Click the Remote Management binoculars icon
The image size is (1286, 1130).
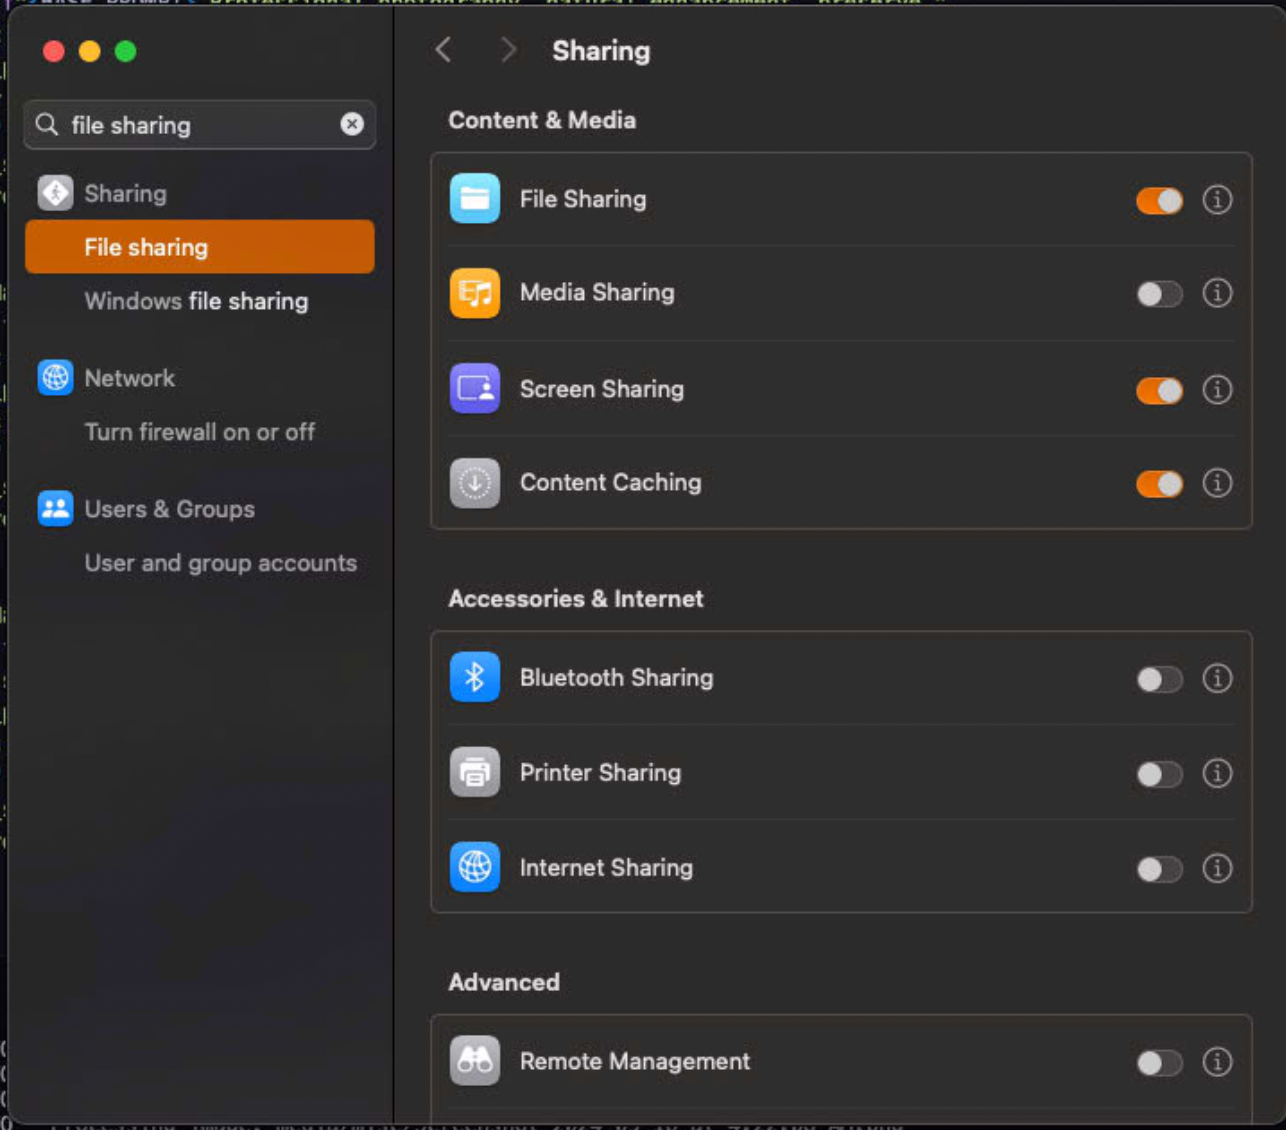474,1061
